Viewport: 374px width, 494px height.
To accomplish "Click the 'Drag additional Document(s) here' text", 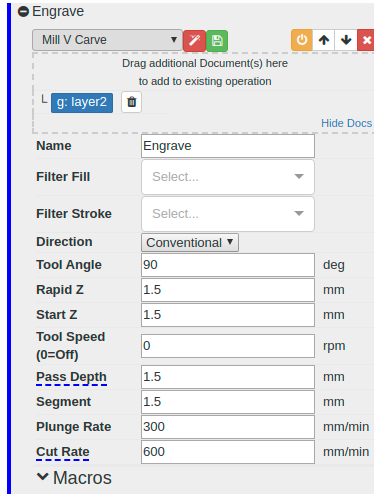I will (x=205, y=63).
